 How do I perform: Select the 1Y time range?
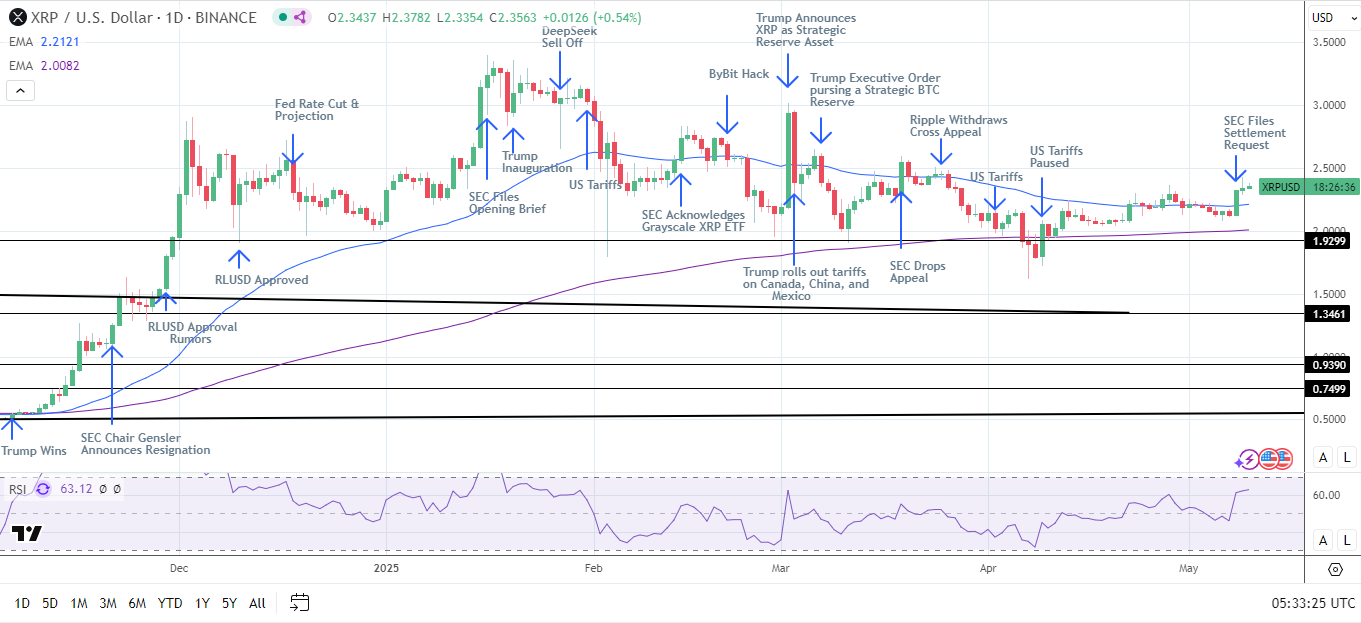pos(202,603)
